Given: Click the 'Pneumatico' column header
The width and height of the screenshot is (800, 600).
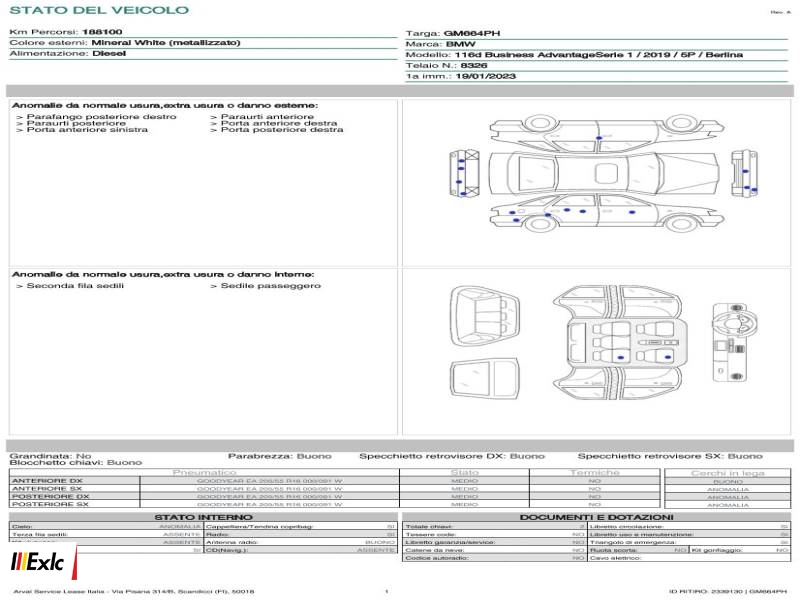Looking at the screenshot, I should [x=205, y=473].
